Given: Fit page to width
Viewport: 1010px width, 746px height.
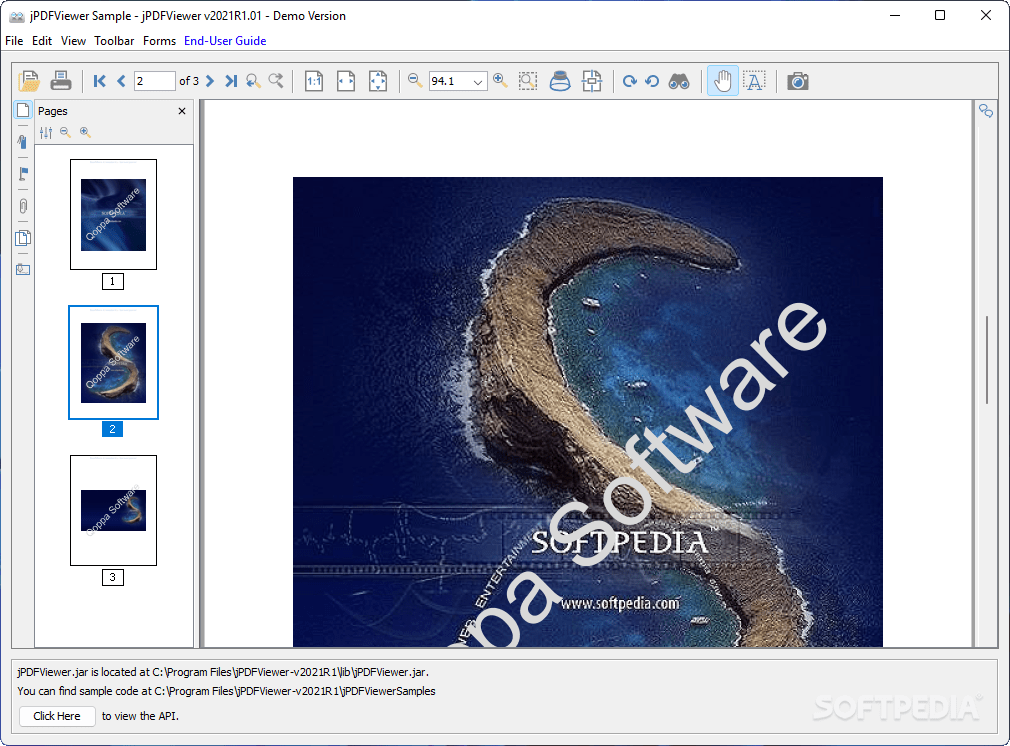Looking at the screenshot, I should (x=346, y=81).
